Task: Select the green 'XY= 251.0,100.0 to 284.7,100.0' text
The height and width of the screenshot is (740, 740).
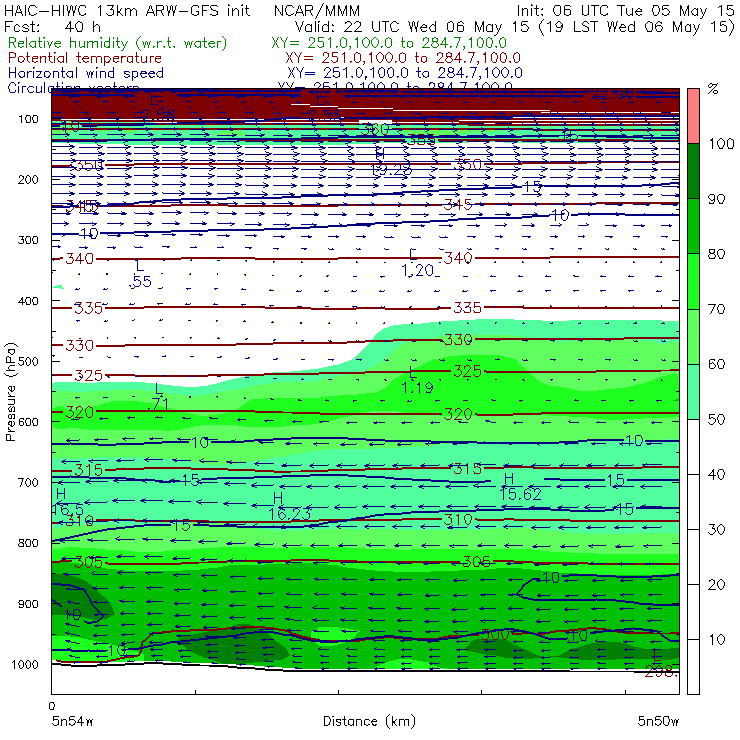Action: [389, 43]
